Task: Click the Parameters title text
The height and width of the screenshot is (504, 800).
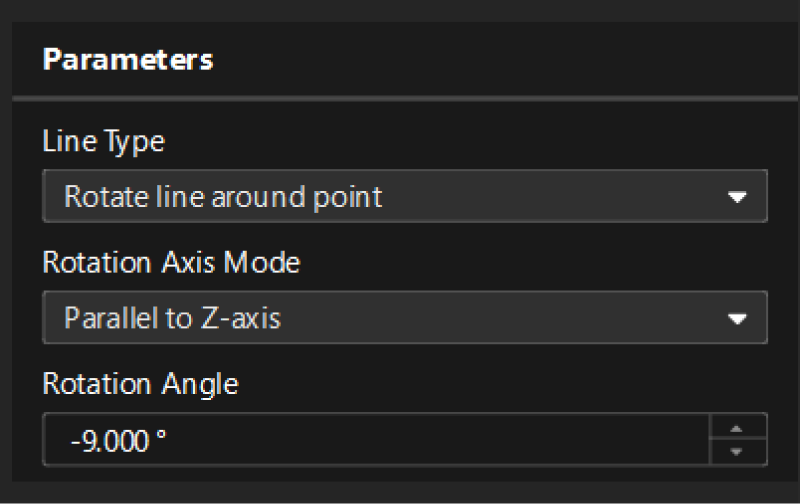Action: pyautogui.click(x=128, y=59)
